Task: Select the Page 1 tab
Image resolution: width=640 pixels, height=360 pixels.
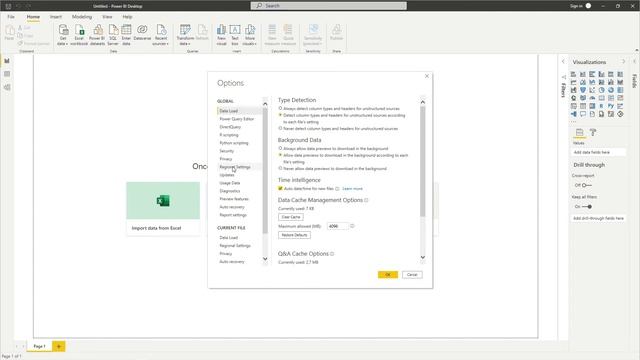Action: click(39, 346)
